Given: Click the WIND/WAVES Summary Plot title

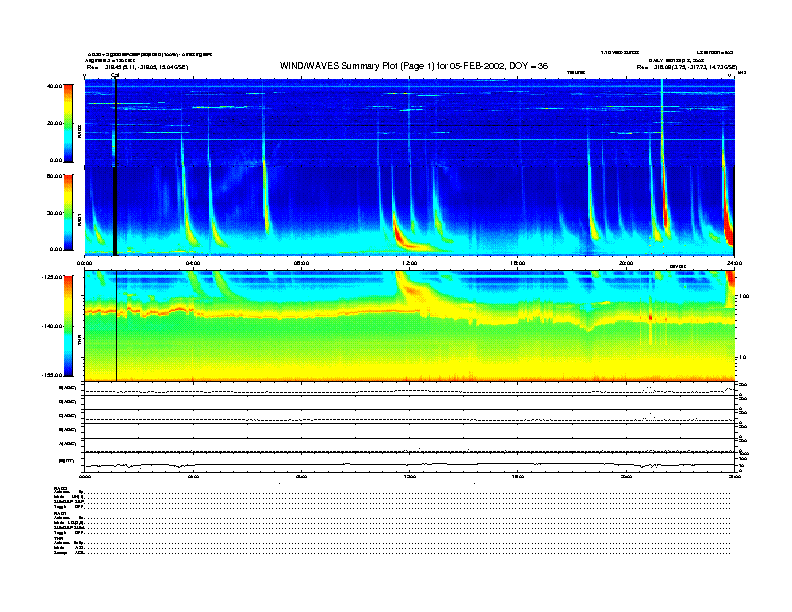Looking at the screenshot, I should click(414, 66).
